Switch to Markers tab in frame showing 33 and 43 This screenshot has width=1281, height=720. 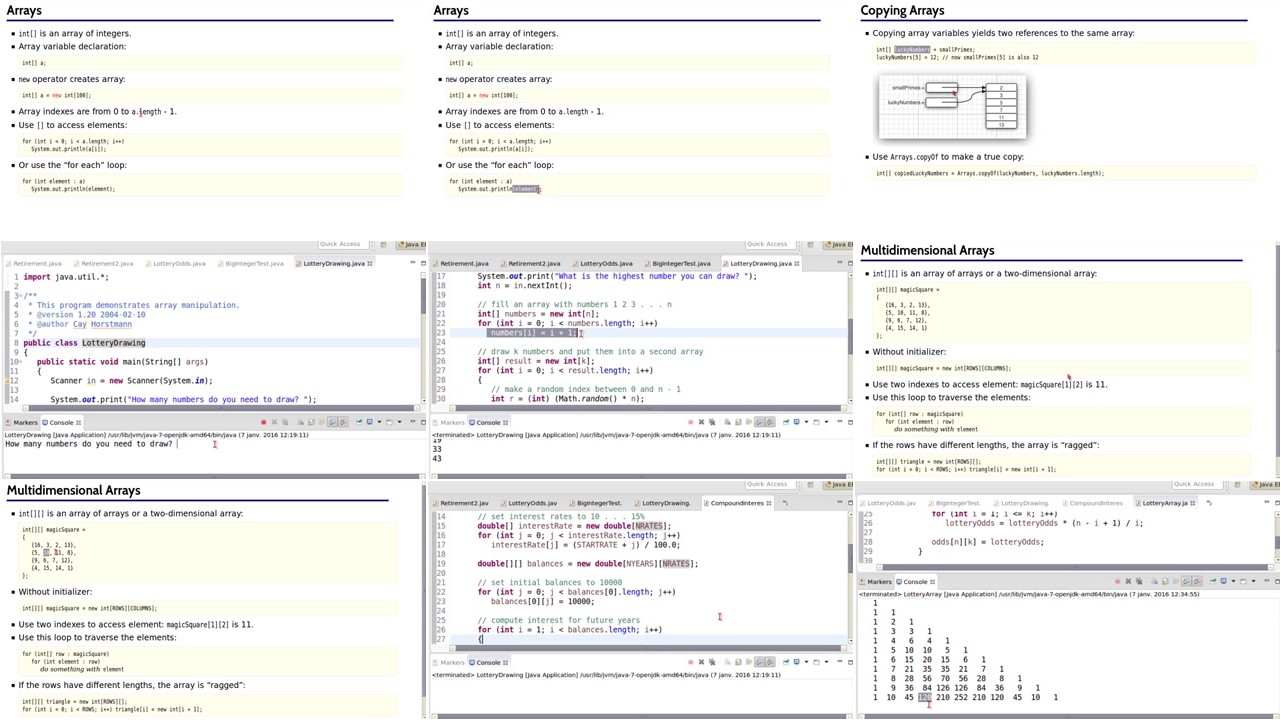tap(448, 422)
